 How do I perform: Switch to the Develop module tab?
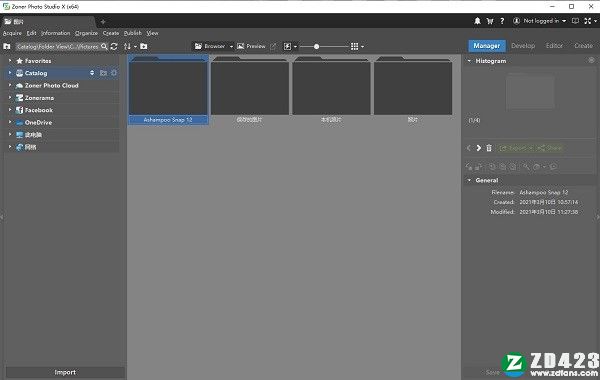[523, 46]
